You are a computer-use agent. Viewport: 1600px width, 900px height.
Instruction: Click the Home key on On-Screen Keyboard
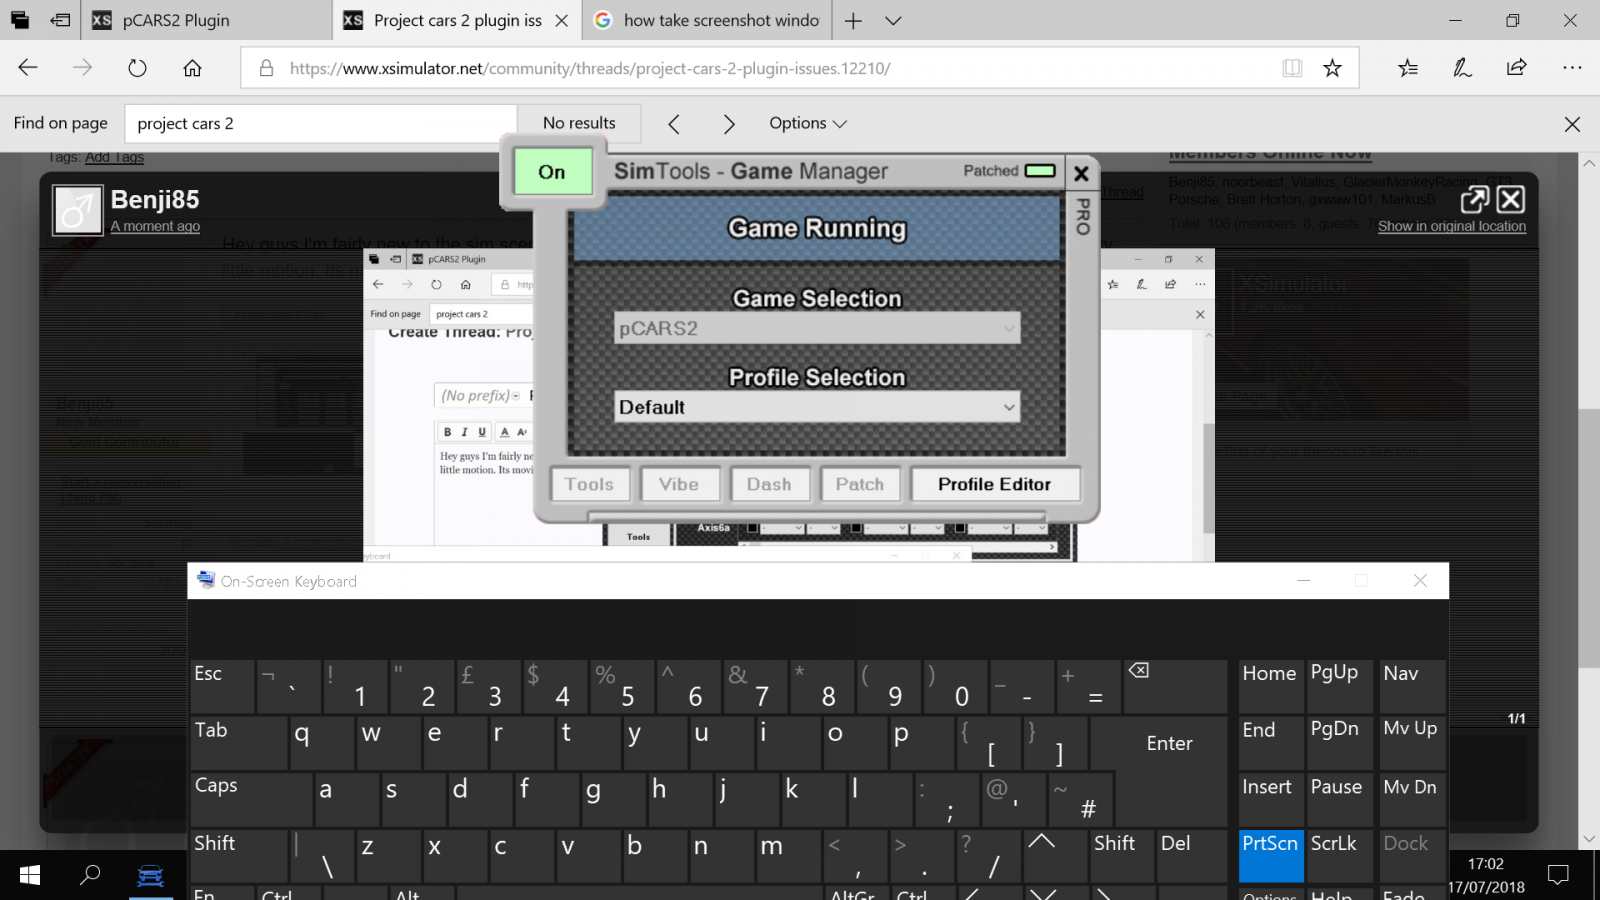(x=1271, y=686)
